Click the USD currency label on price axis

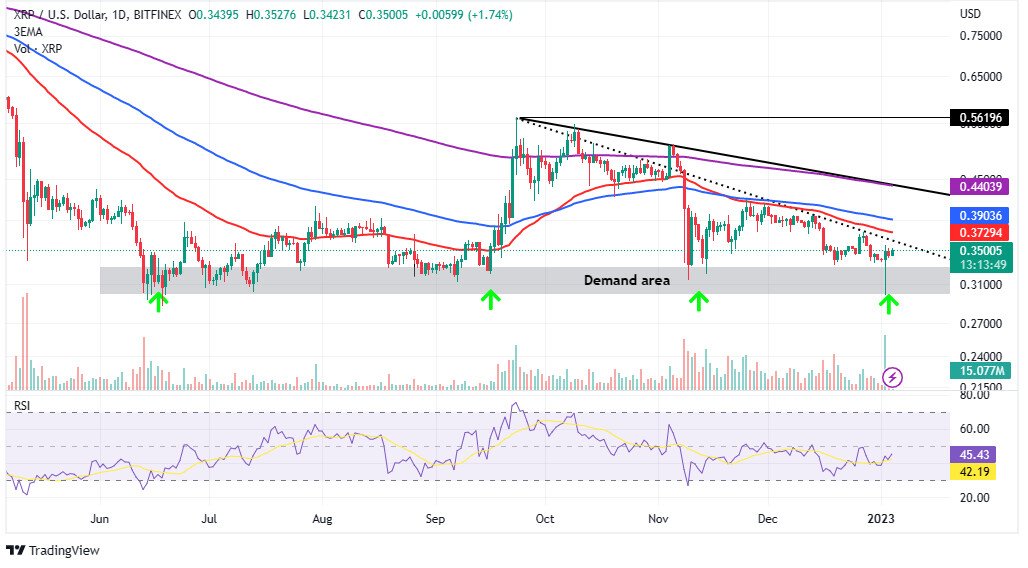pyautogui.click(x=970, y=14)
